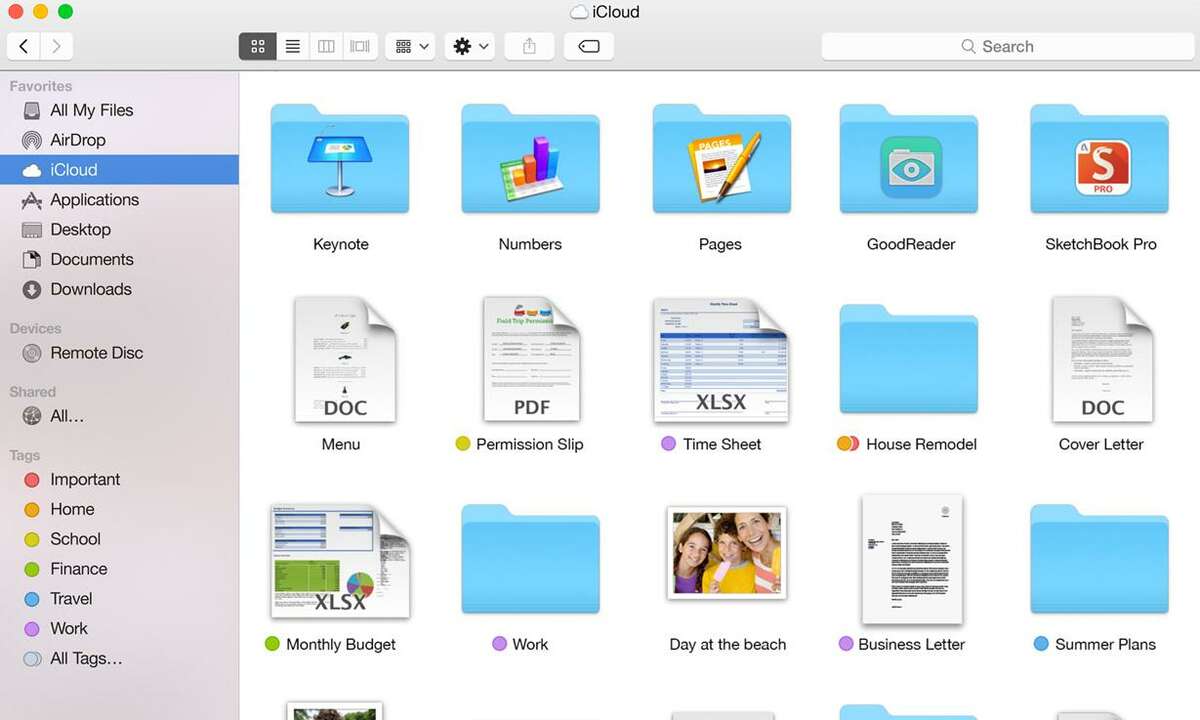Open Downloads from the sidebar
The width and height of the screenshot is (1200, 720).
point(120,289)
